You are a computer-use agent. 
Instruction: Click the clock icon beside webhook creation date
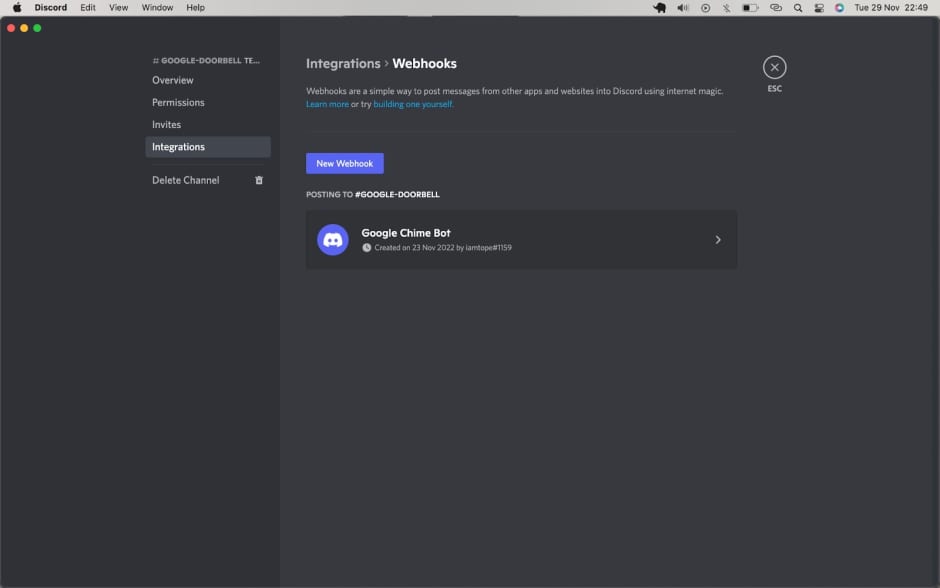pos(366,248)
